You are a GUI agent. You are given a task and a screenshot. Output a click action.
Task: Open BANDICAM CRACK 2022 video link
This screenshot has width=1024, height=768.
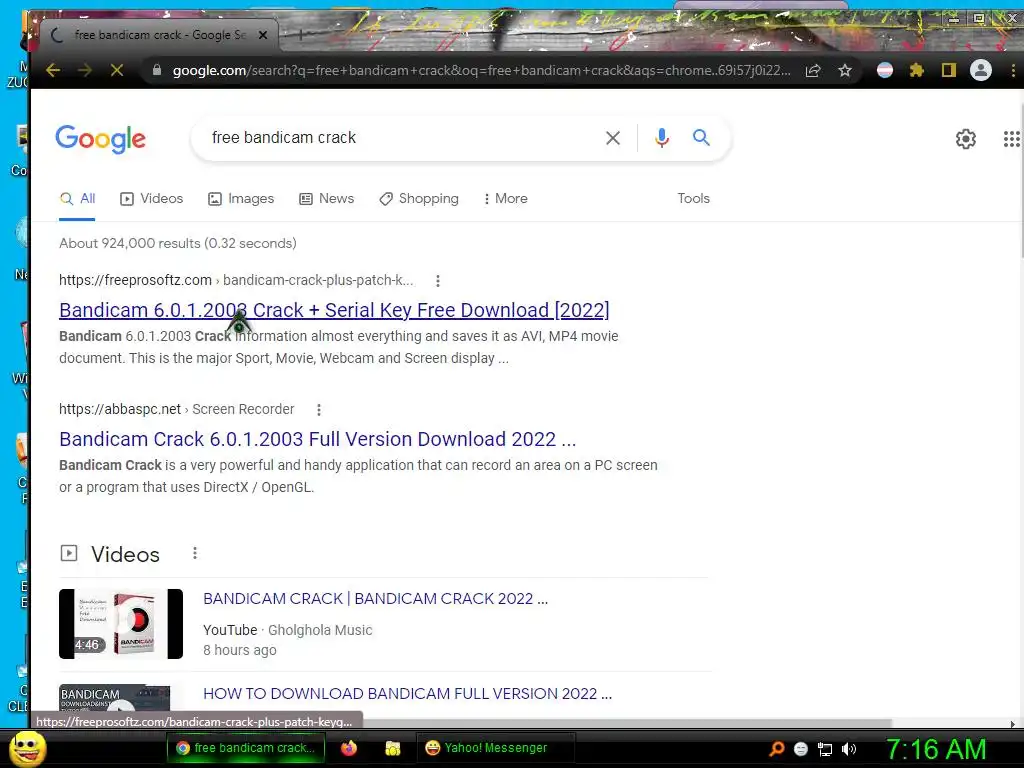tap(376, 599)
